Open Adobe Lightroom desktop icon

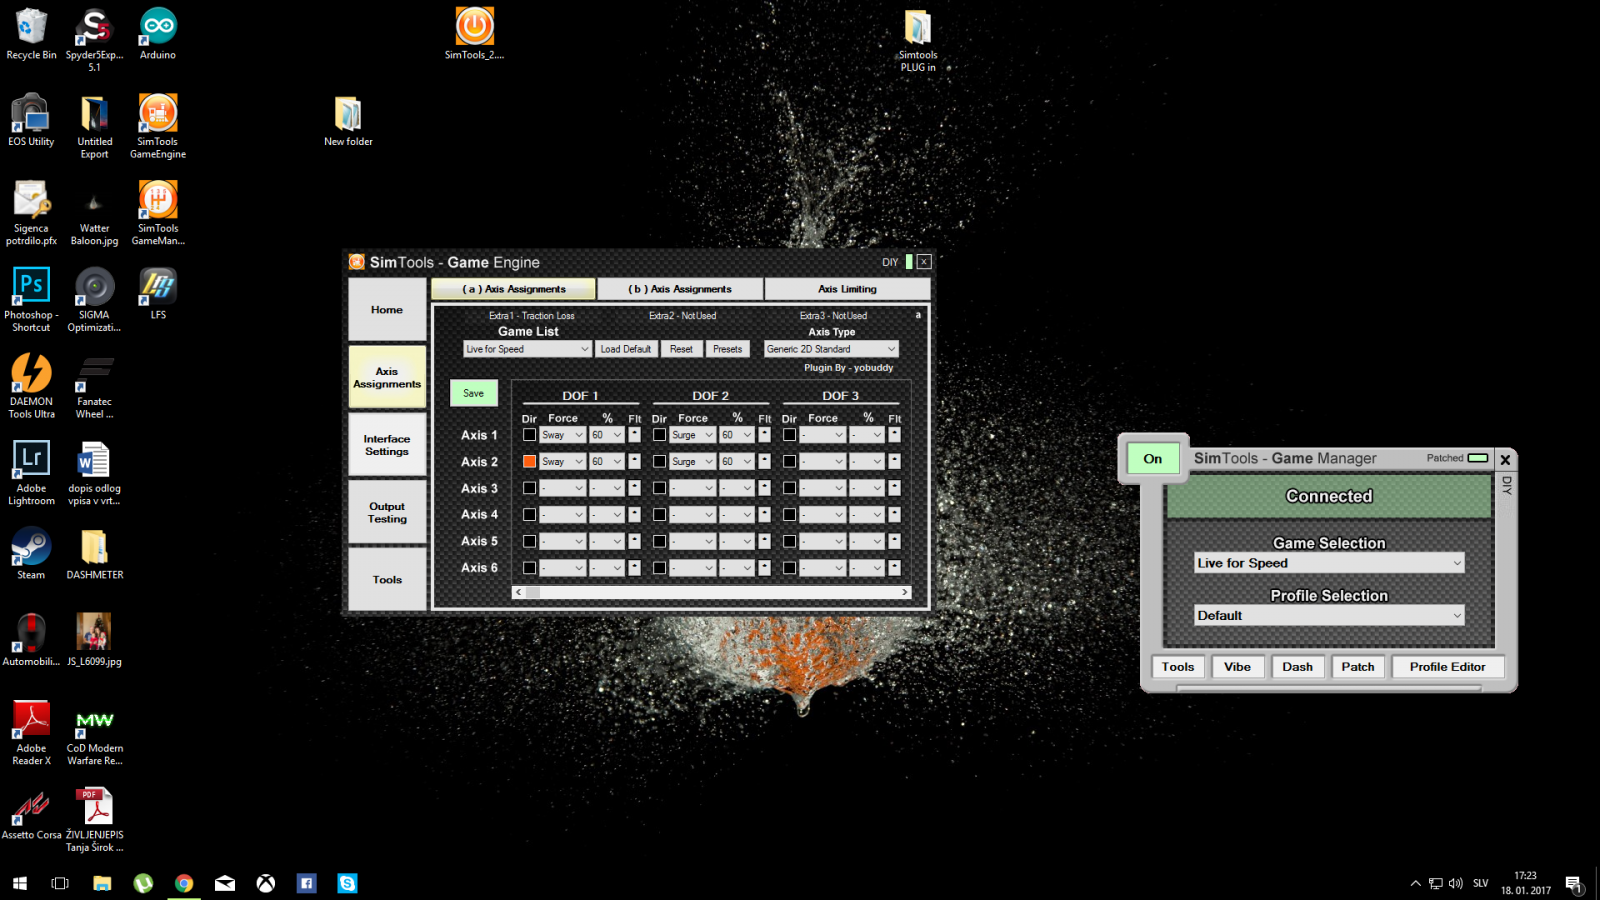[31, 473]
